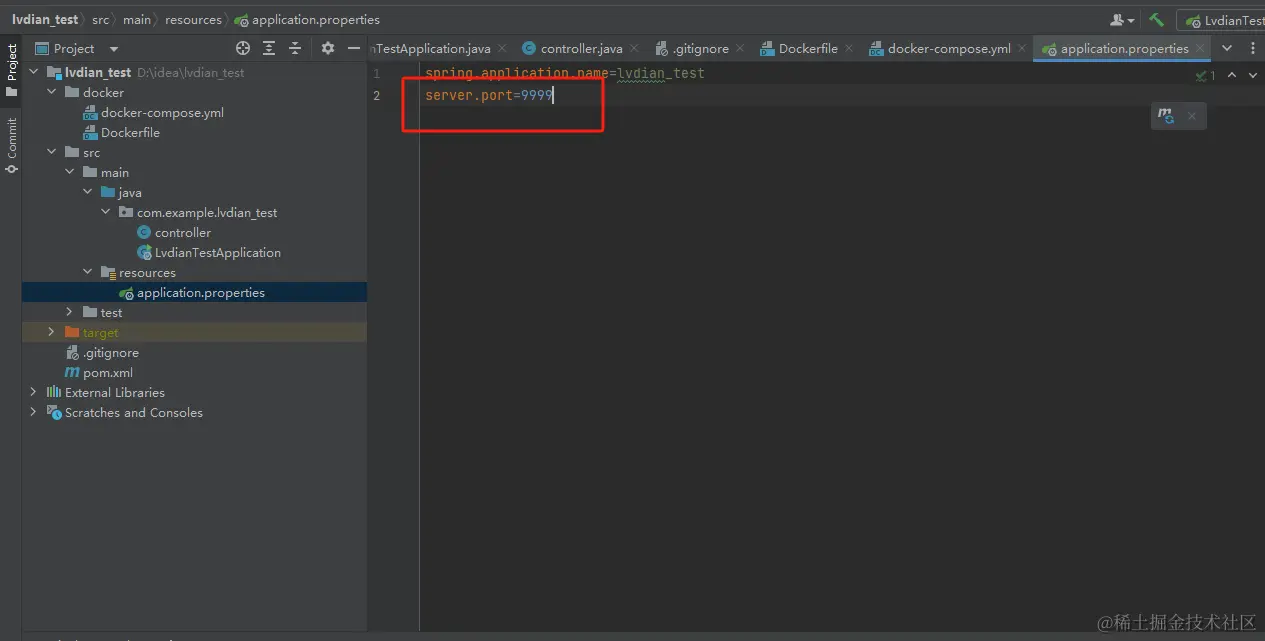Screen dimensions: 1265x641
Task: Close the controller.java tab
Action: [x=636, y=48]
